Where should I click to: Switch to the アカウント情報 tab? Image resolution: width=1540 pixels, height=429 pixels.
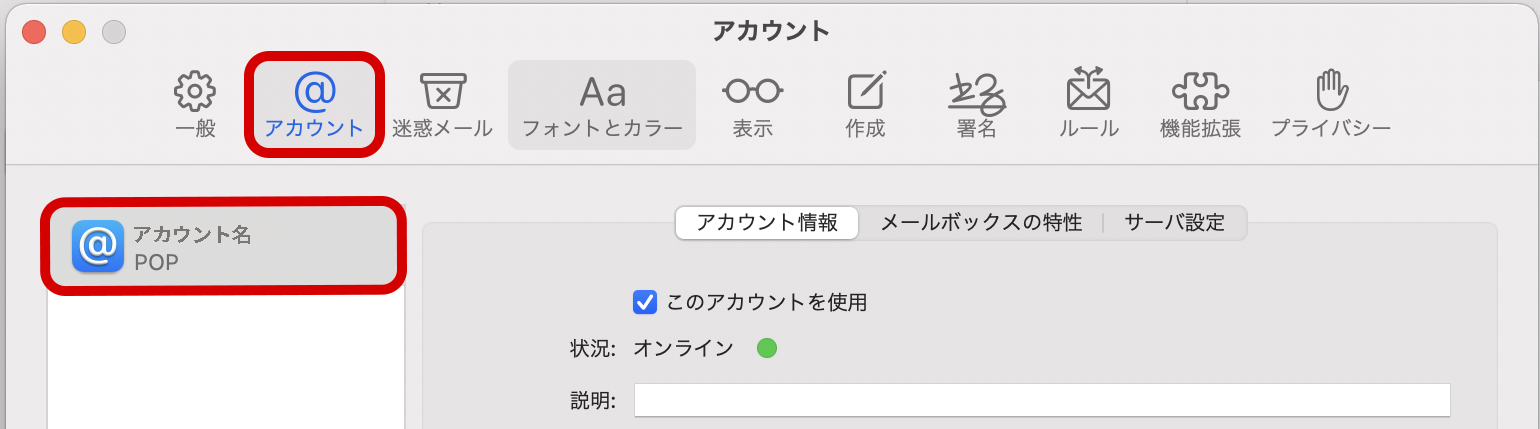[x=767, y=223]
